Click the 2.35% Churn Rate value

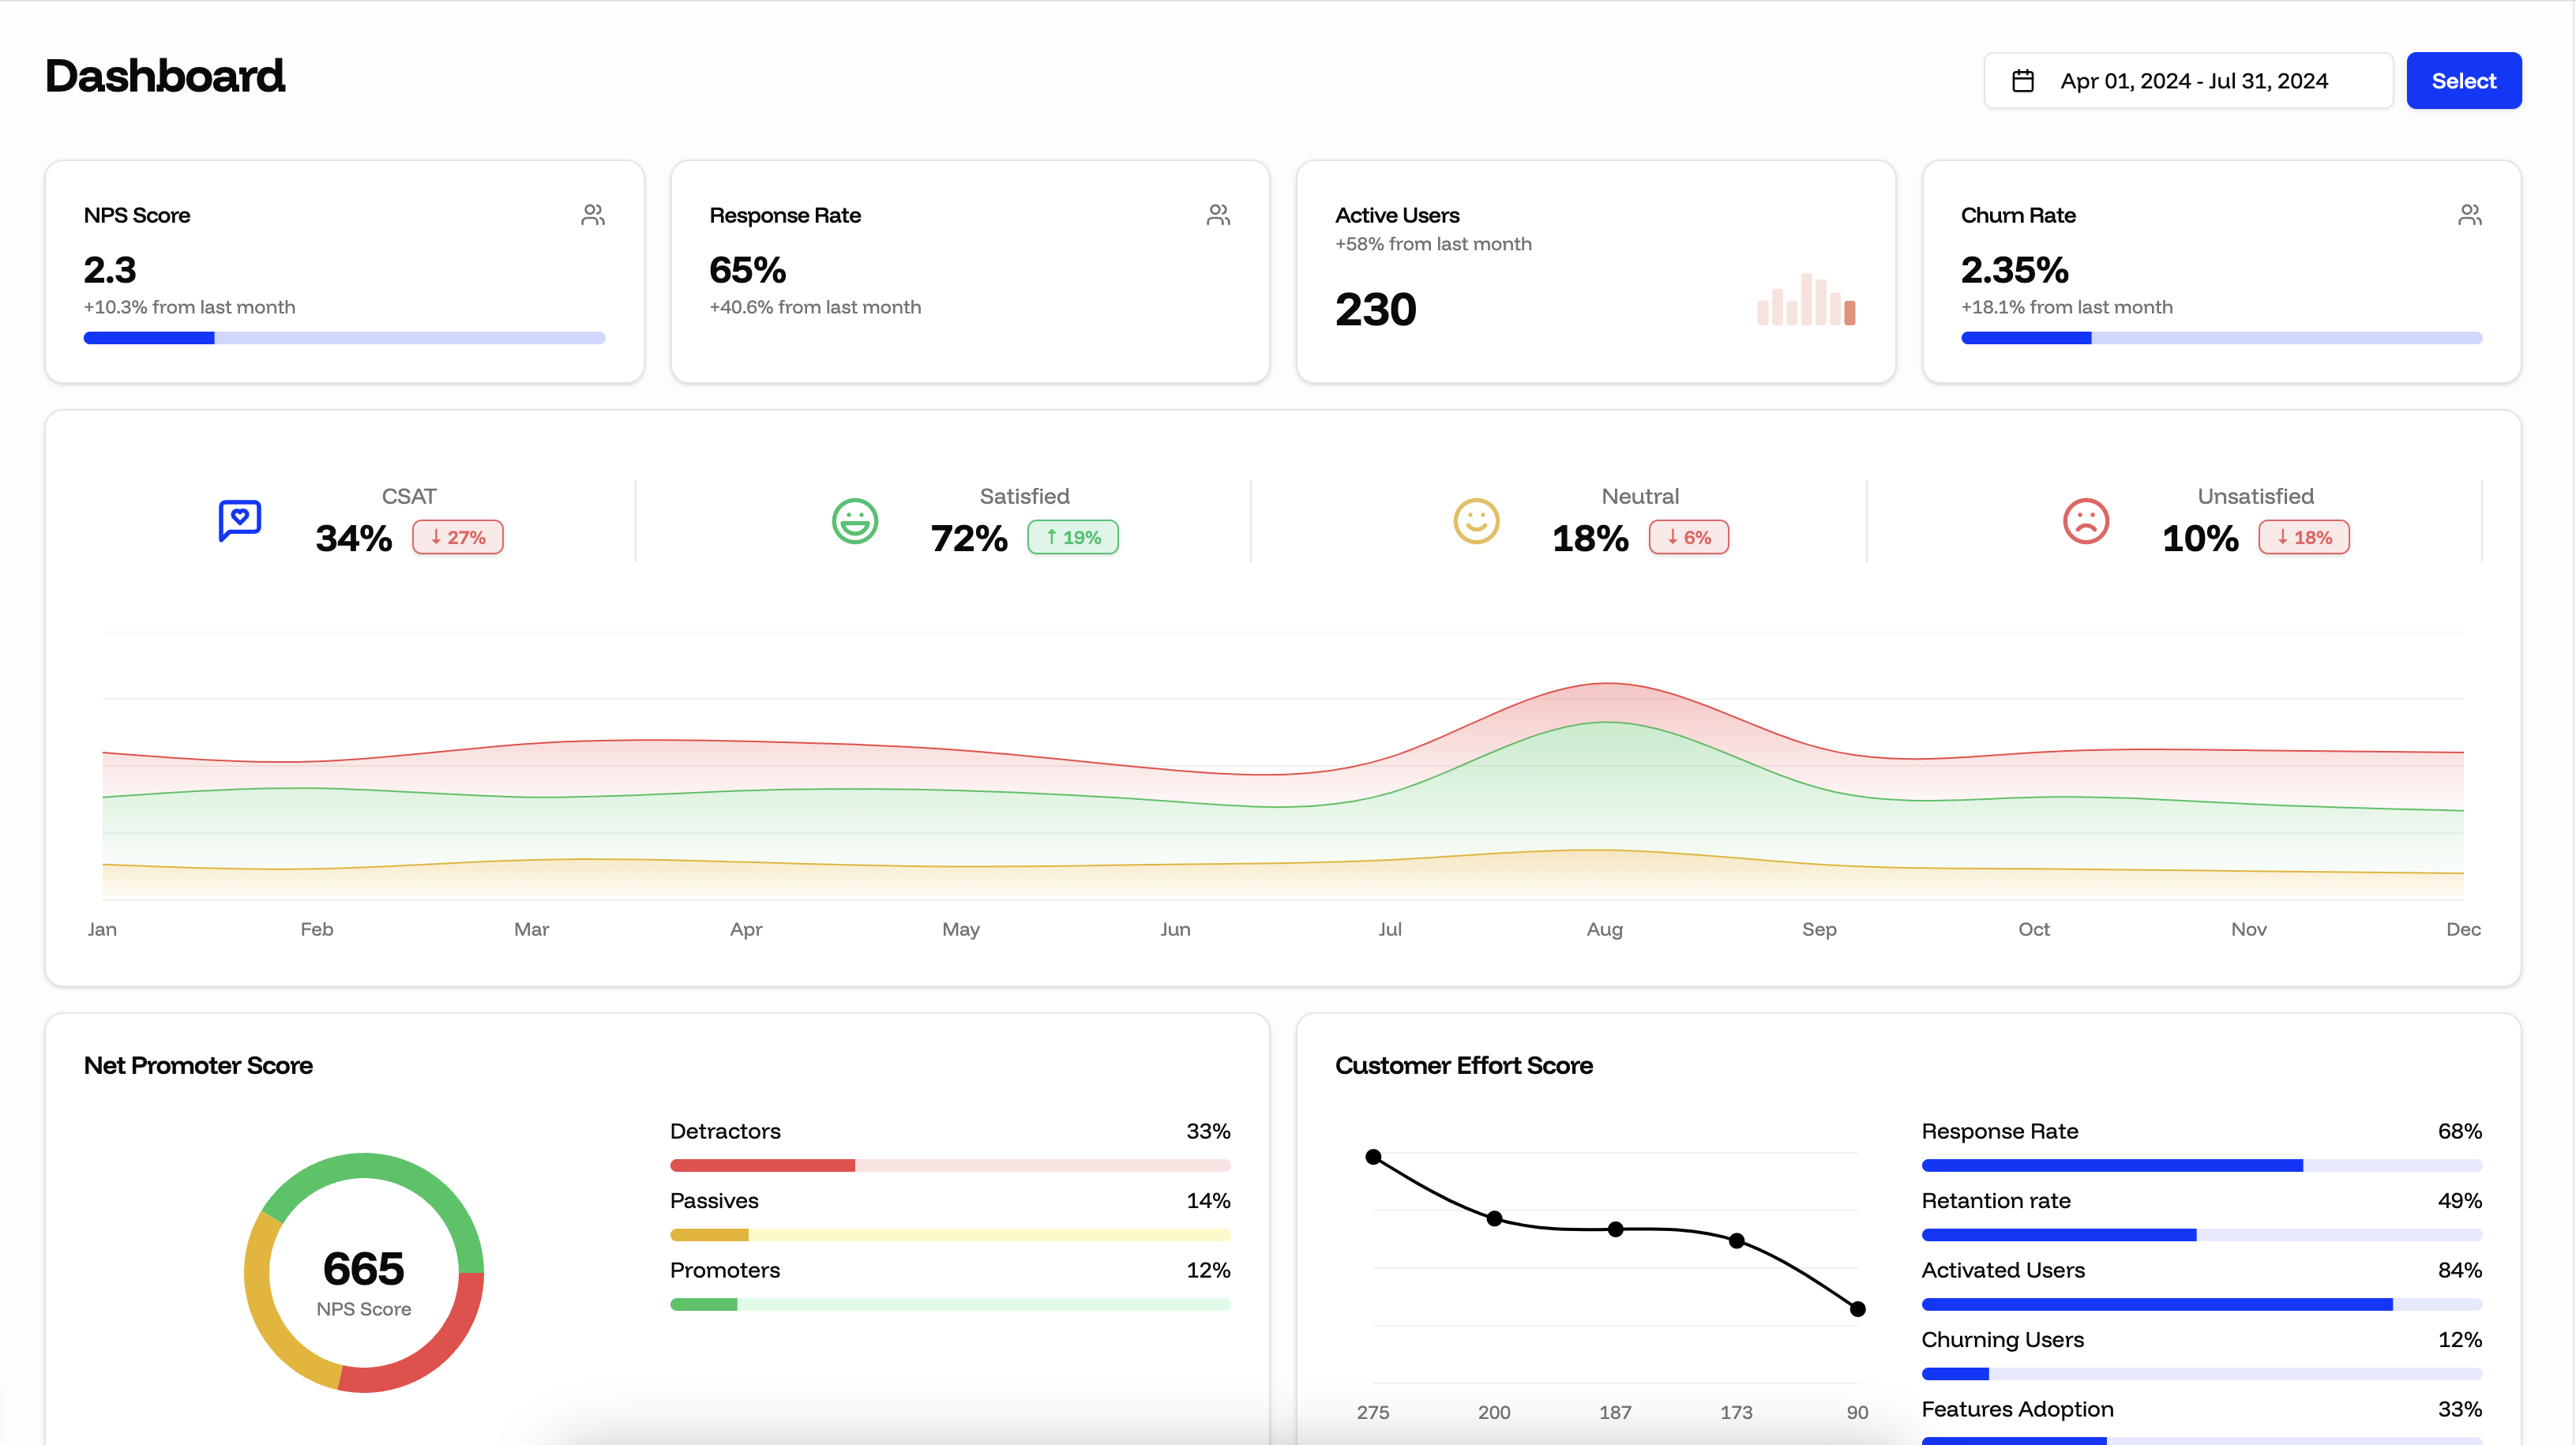click(x=2014, y=270)
